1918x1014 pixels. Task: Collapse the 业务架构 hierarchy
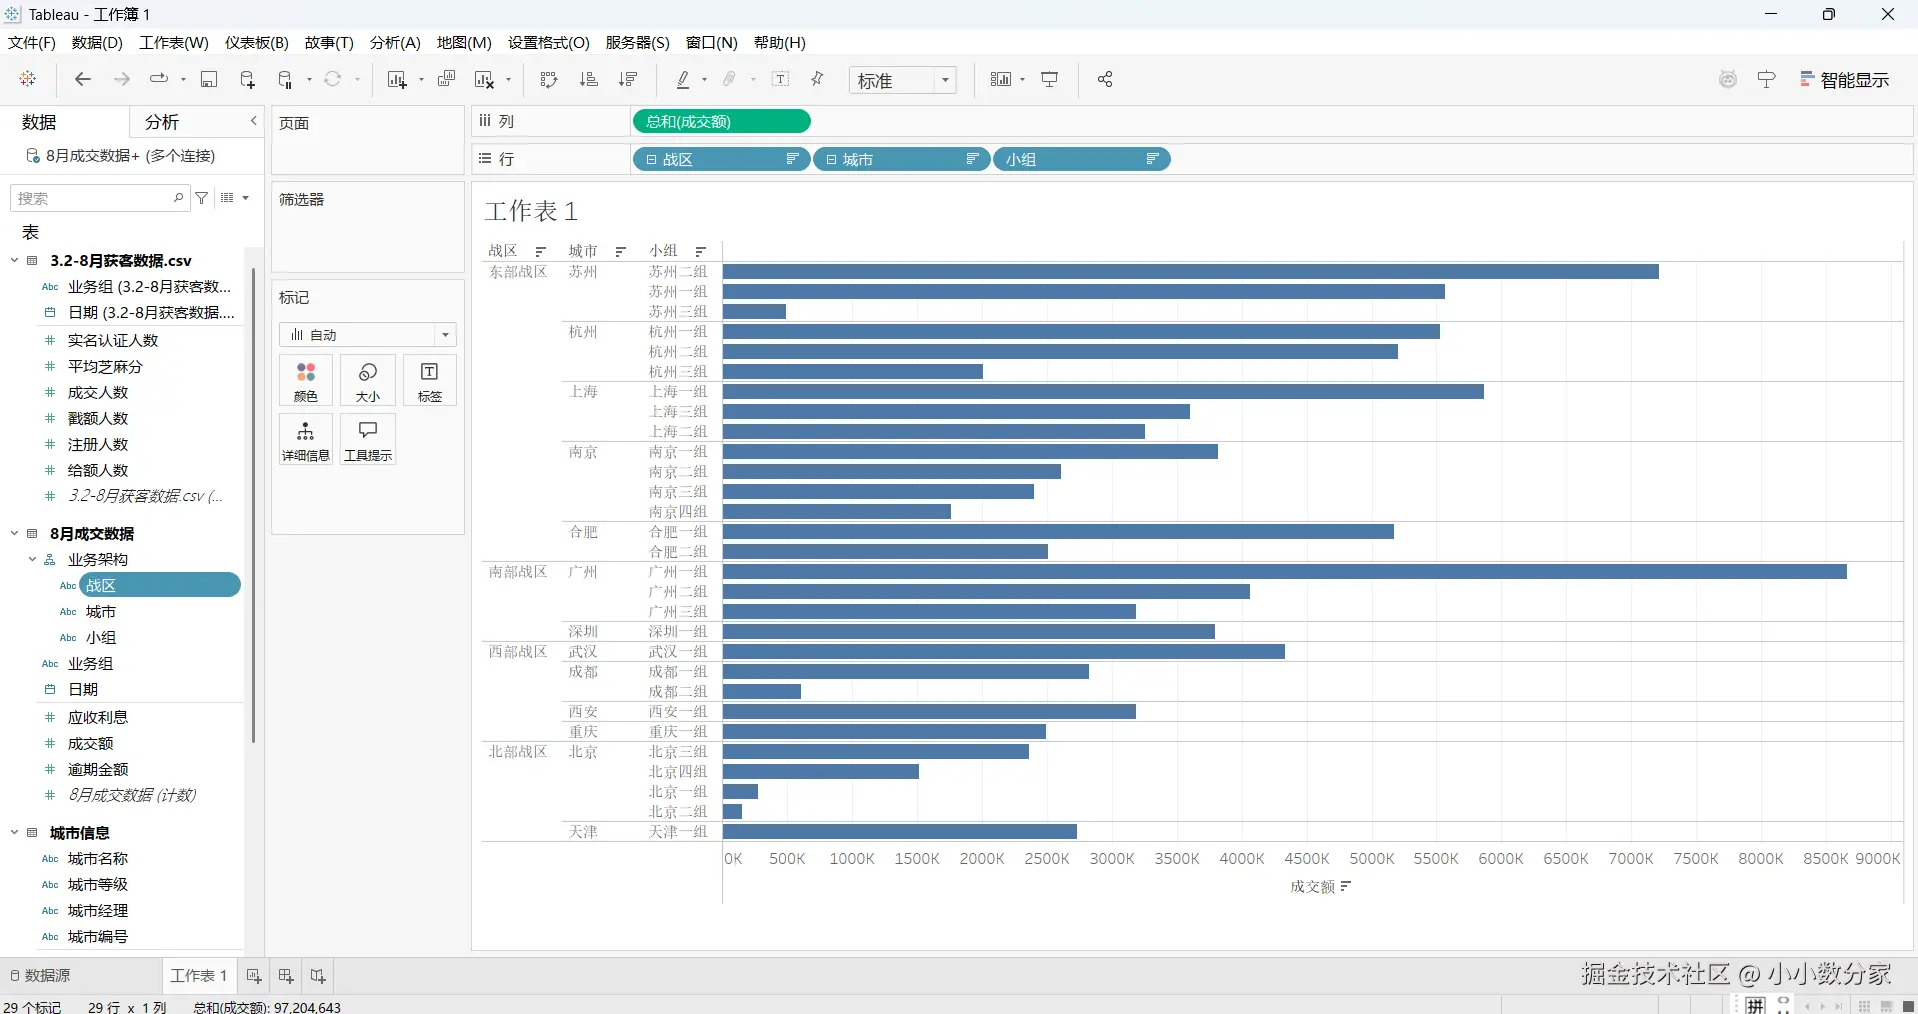32,560
